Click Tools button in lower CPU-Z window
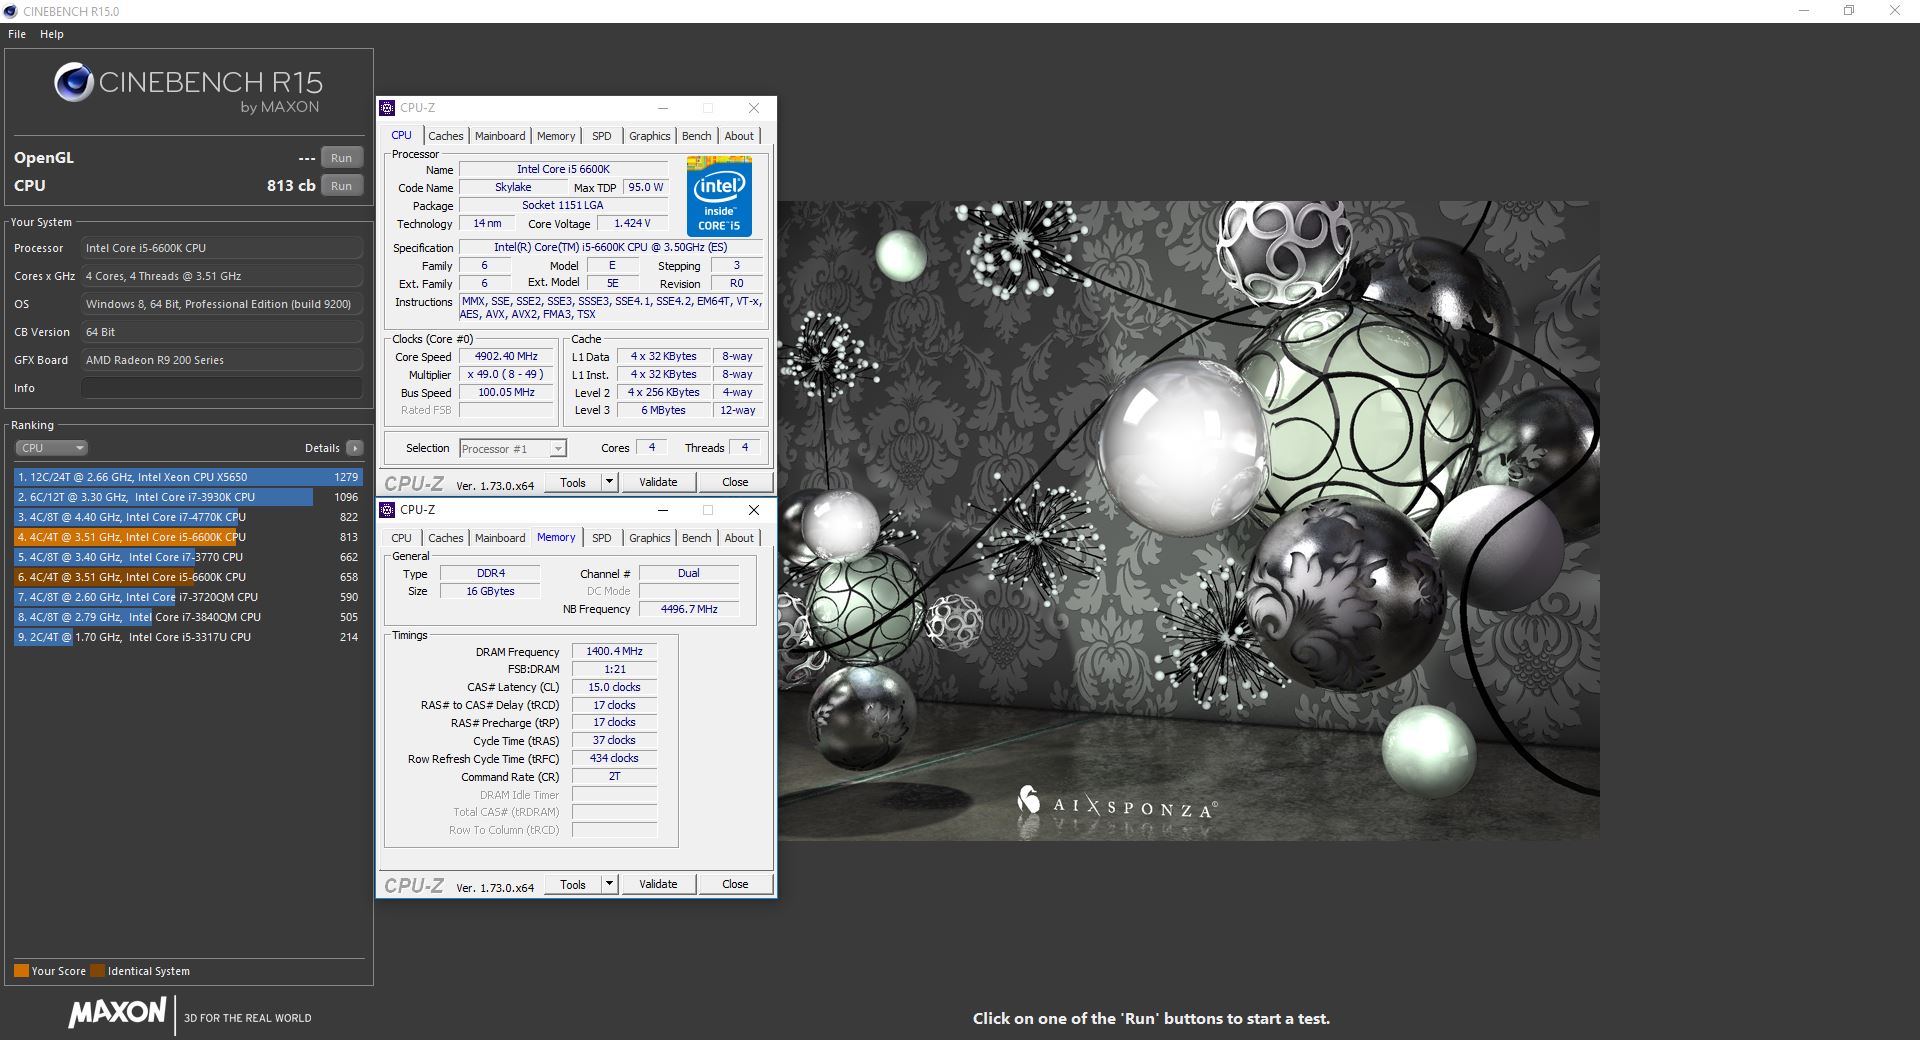The image size is (1920, 1040). (x=573, y=884)
